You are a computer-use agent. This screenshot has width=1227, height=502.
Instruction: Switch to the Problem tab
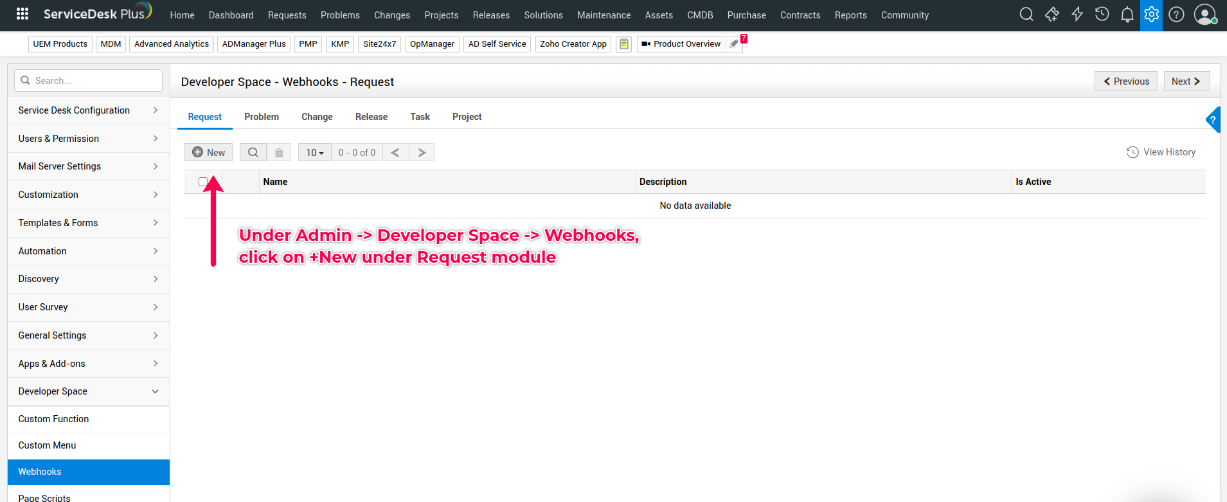tap(261, 117)
